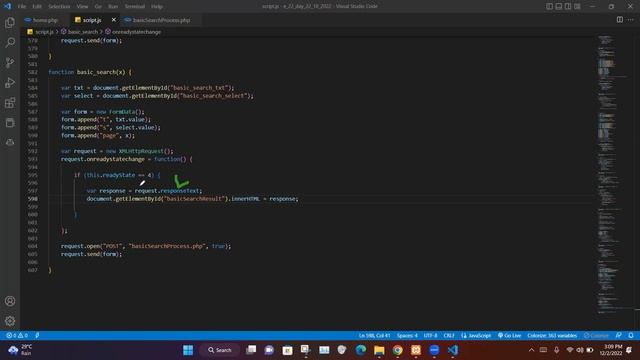The image size is (640, 360).
Task: Open the Go menu
Action: coord(98,7)
